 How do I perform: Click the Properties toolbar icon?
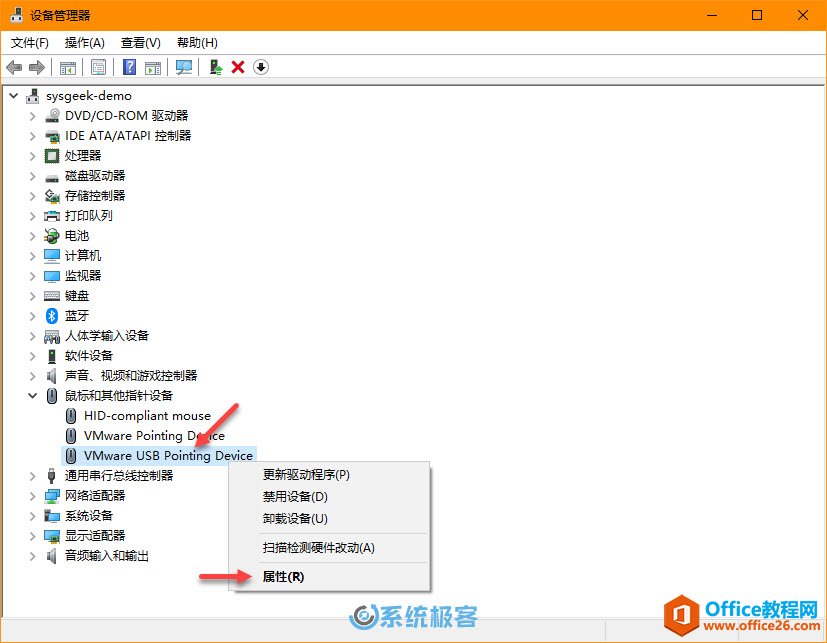tap(98, 67)
